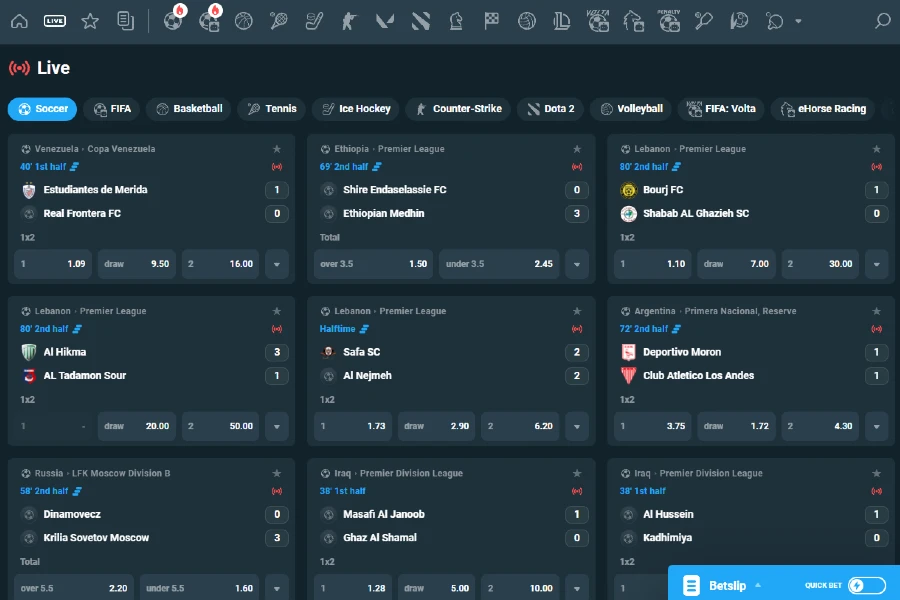
Task: Open the LIVE section icon
Action: [55, 20]
